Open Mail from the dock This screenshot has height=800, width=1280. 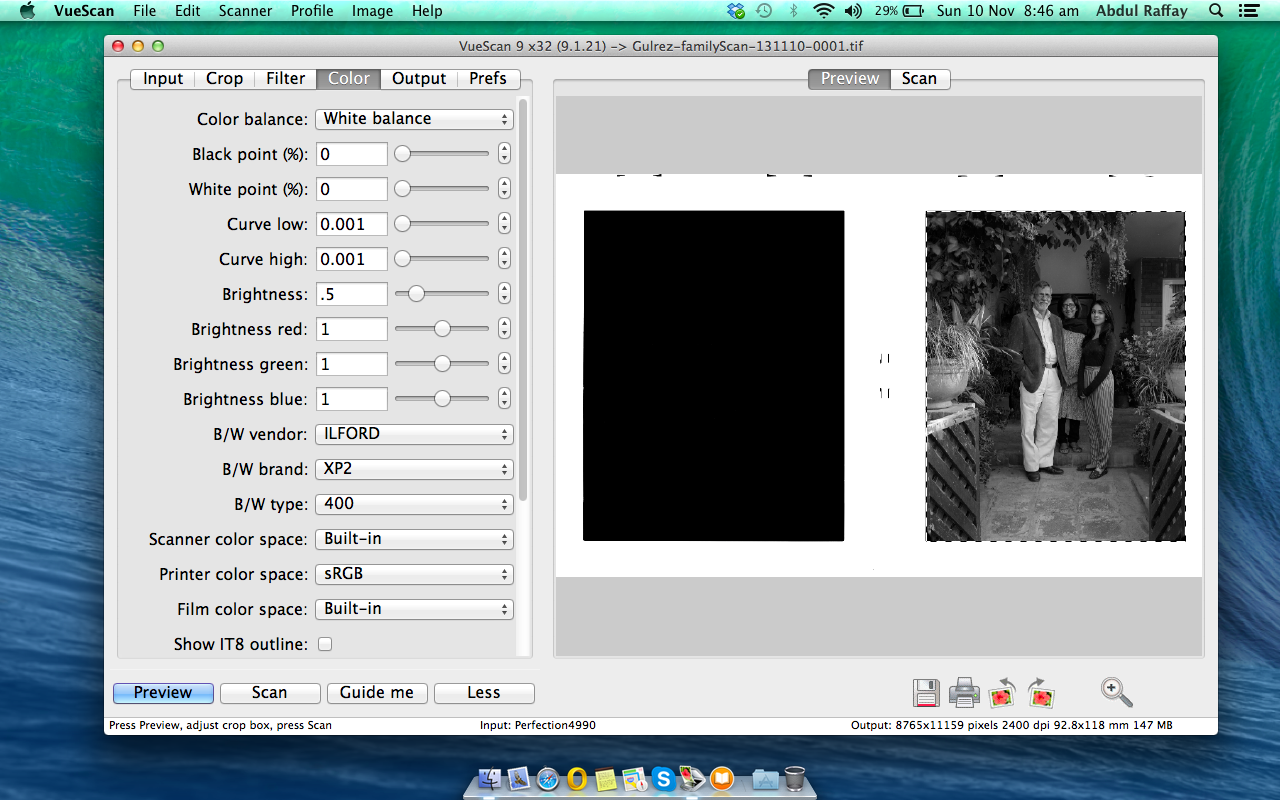(519, 778)
